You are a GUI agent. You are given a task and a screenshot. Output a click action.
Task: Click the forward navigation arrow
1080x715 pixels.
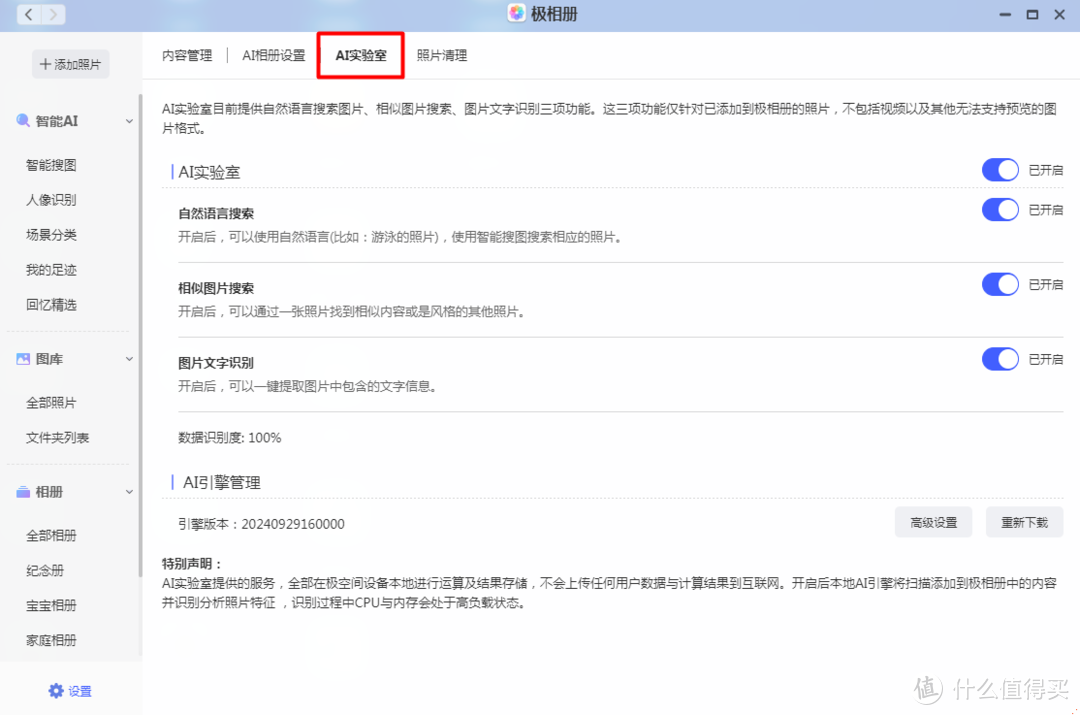coord(52,15)
